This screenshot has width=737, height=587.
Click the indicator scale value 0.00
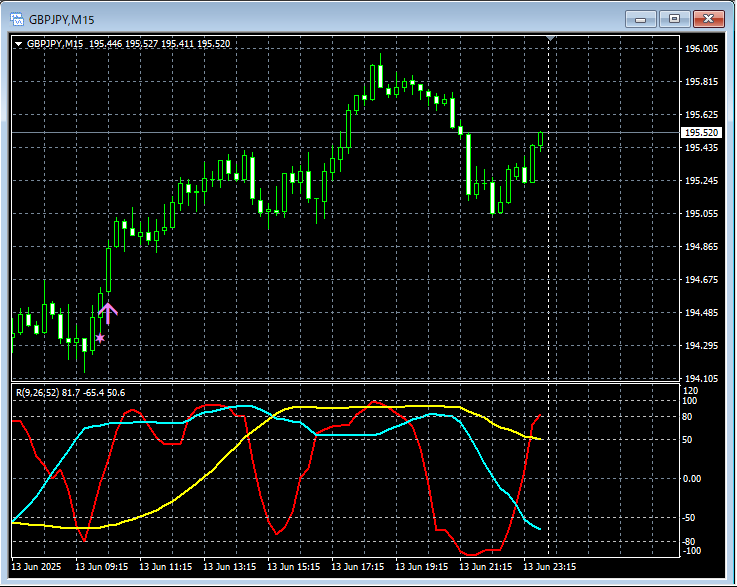point(691,478)
